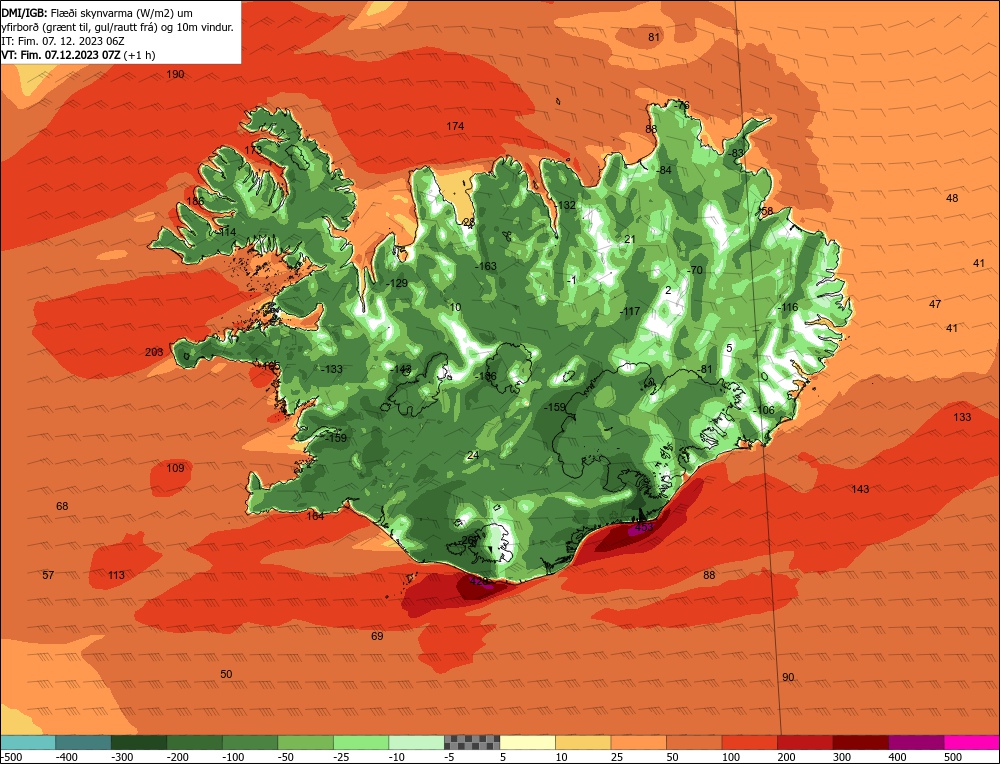
Task: Select the light teal swatch above -500
Action: 28,742
